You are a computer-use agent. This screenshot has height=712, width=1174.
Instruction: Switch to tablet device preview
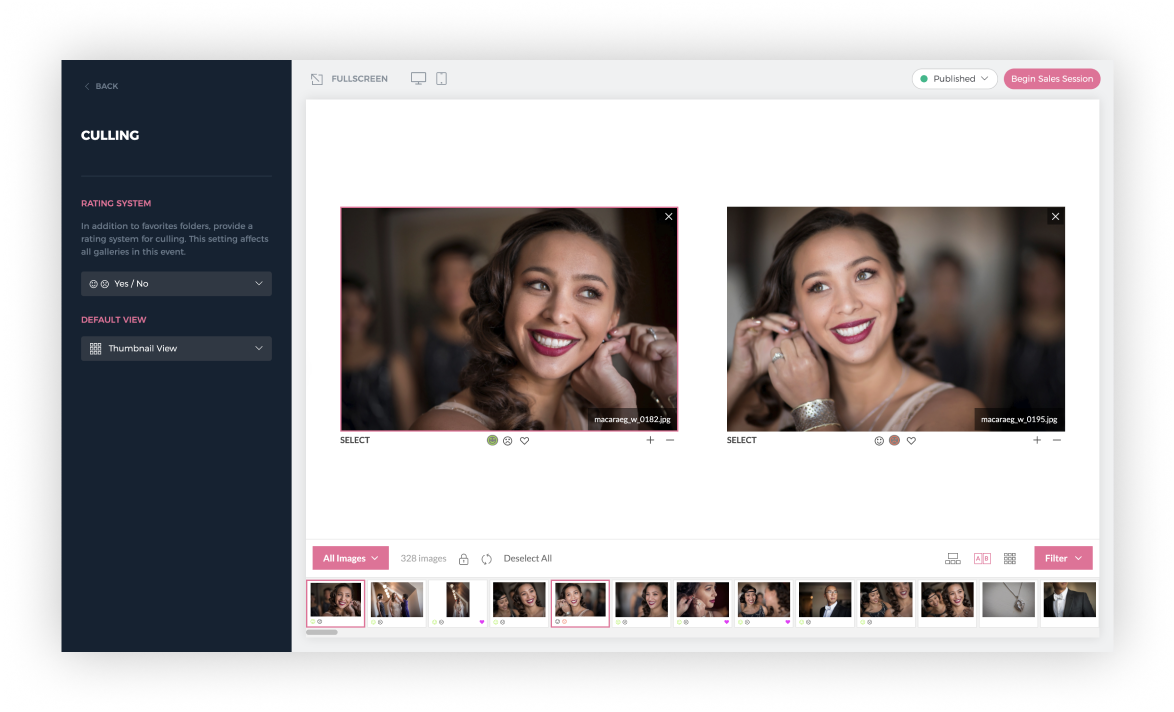click(442, 79)
